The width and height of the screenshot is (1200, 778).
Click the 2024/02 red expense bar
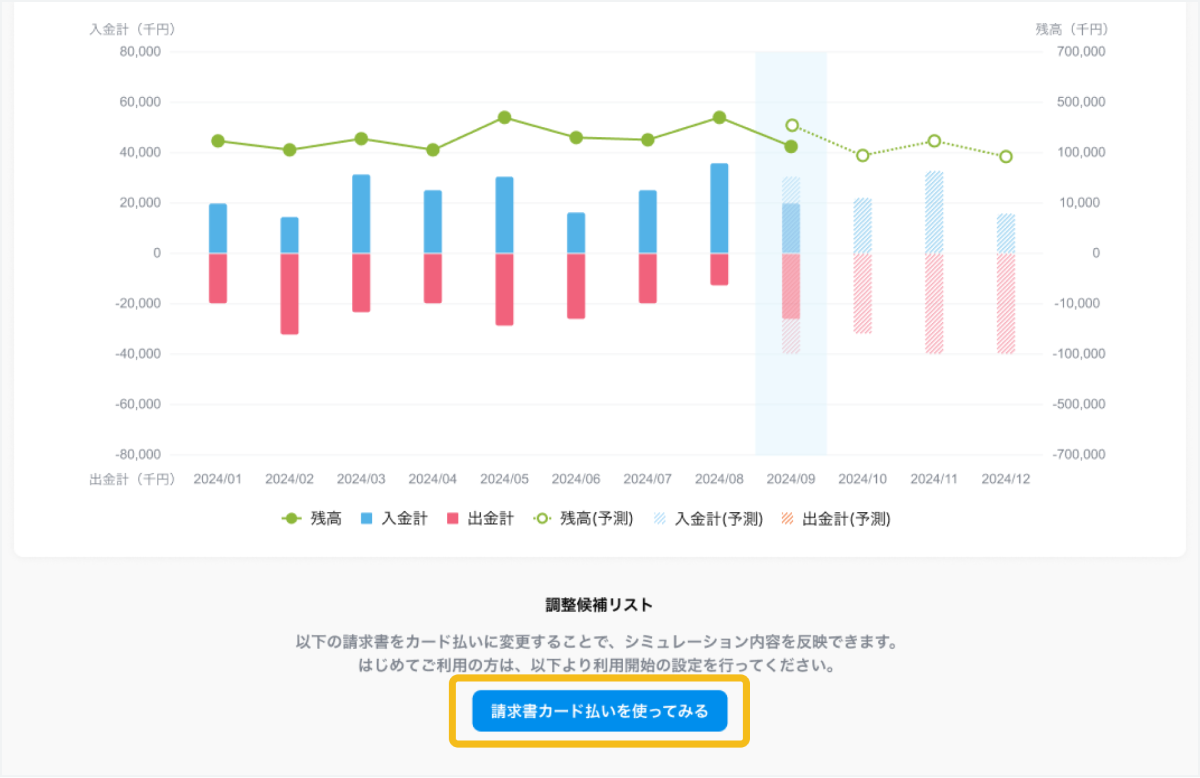click(x=290, y=293)
